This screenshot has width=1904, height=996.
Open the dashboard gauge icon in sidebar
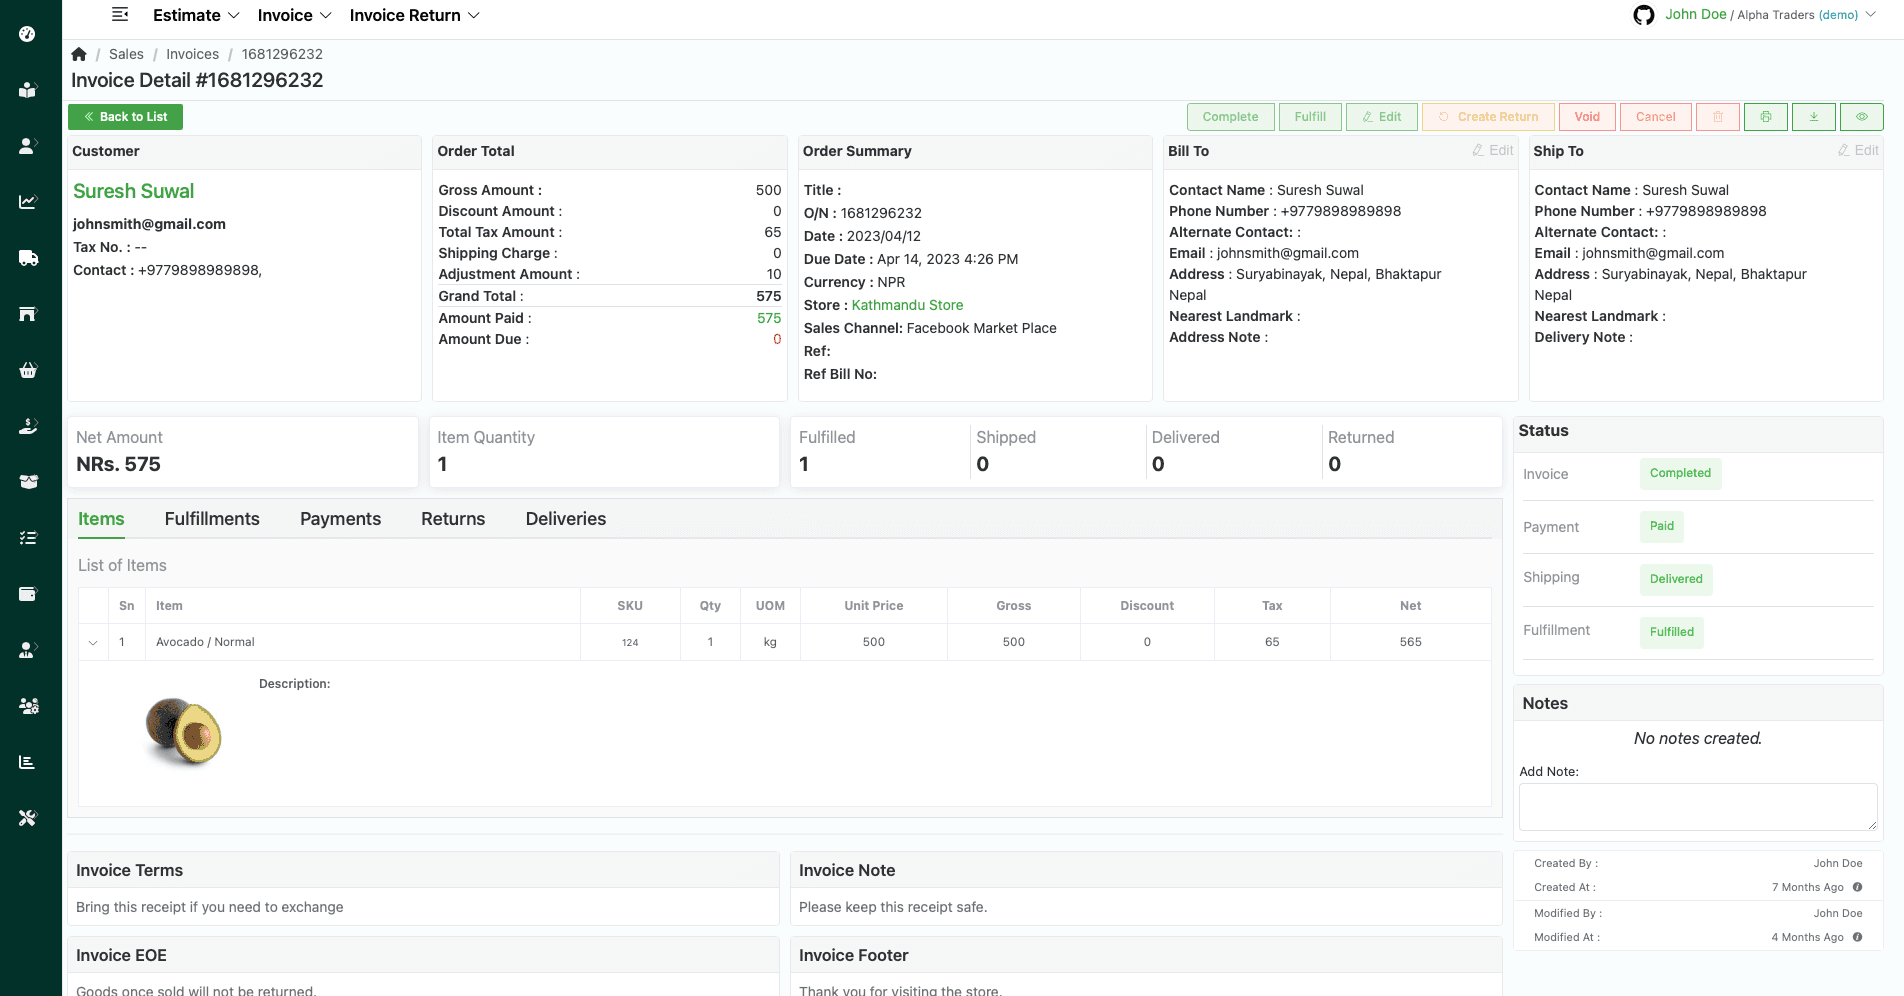28,34
